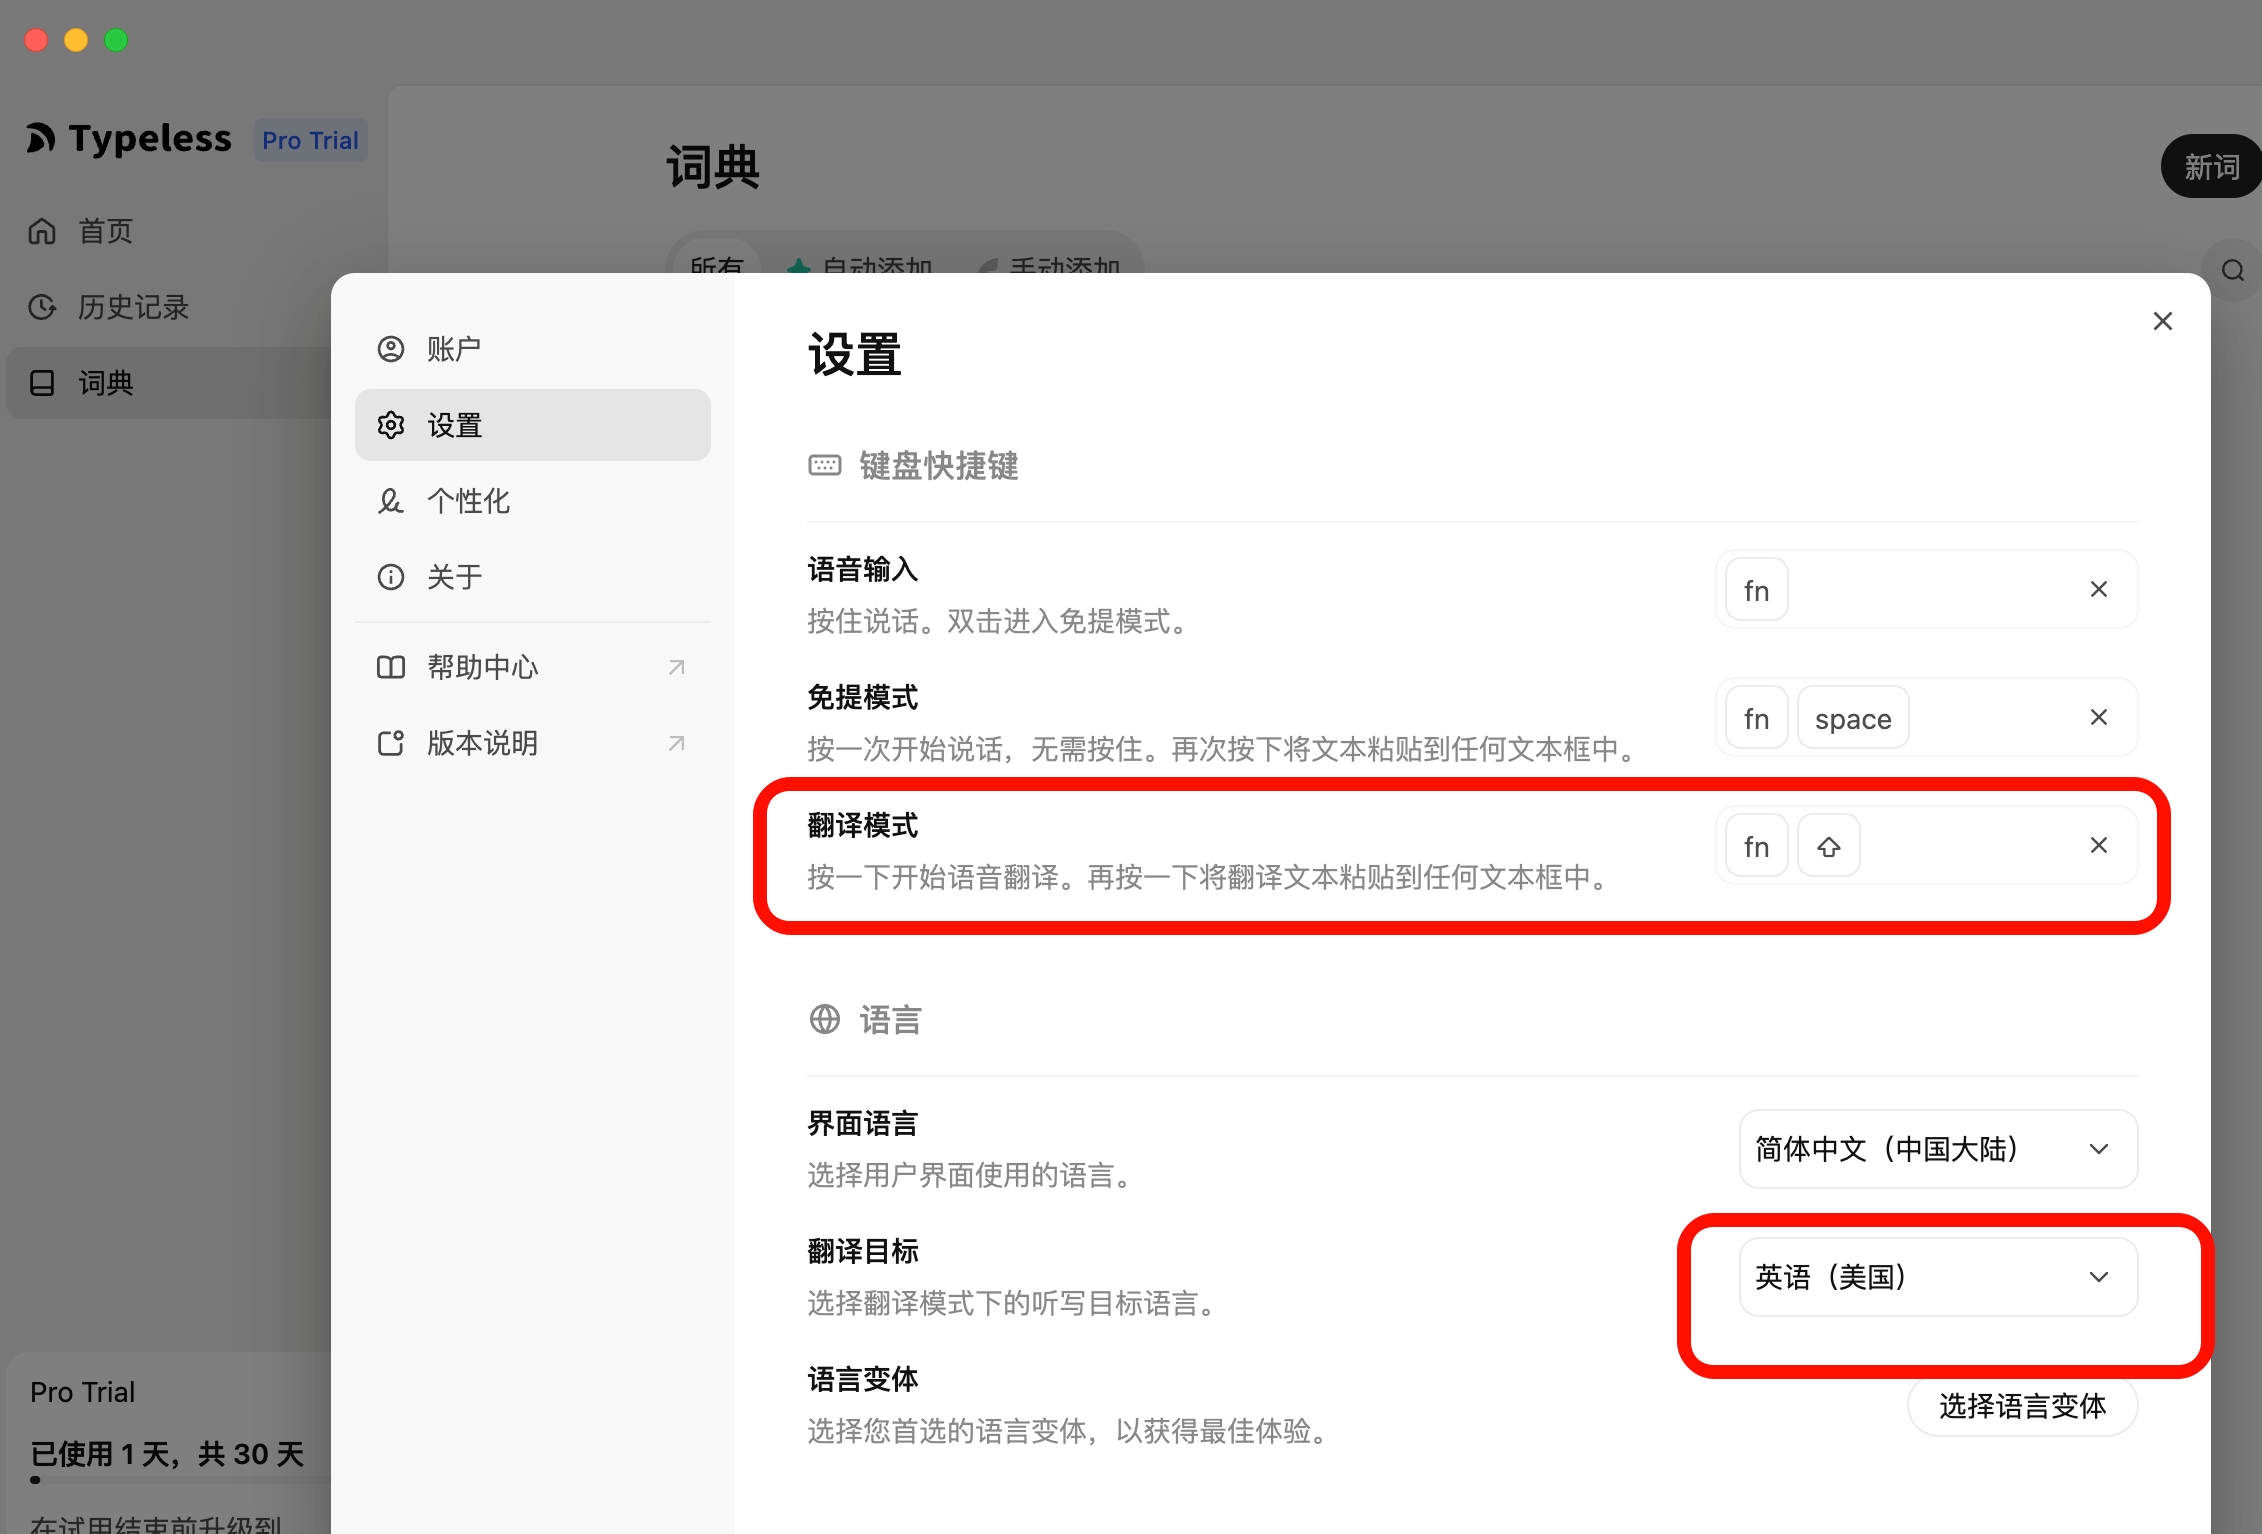
Task: Click the search magnifier icon
Action: tap(2232, 270)
